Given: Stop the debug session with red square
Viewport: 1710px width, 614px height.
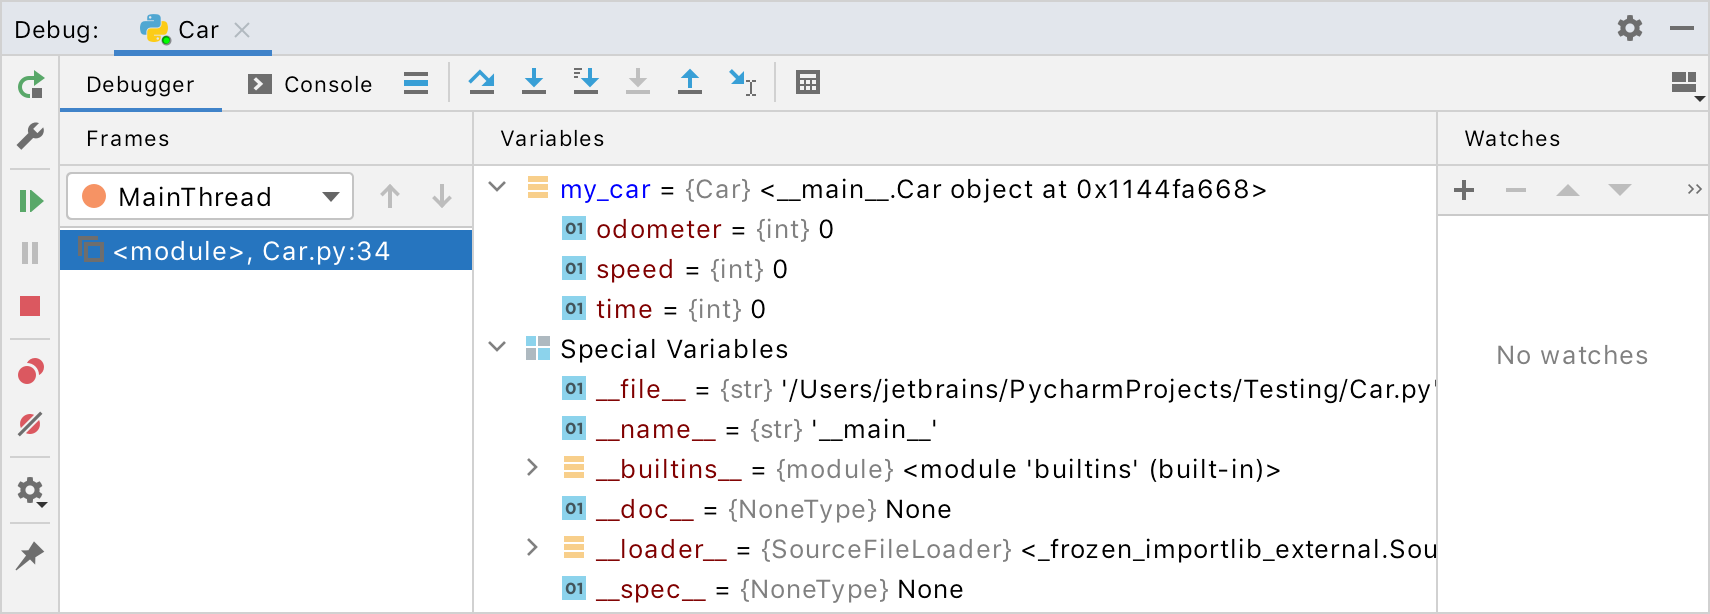Looking at the screenshot, I should (x=30, y=306).
